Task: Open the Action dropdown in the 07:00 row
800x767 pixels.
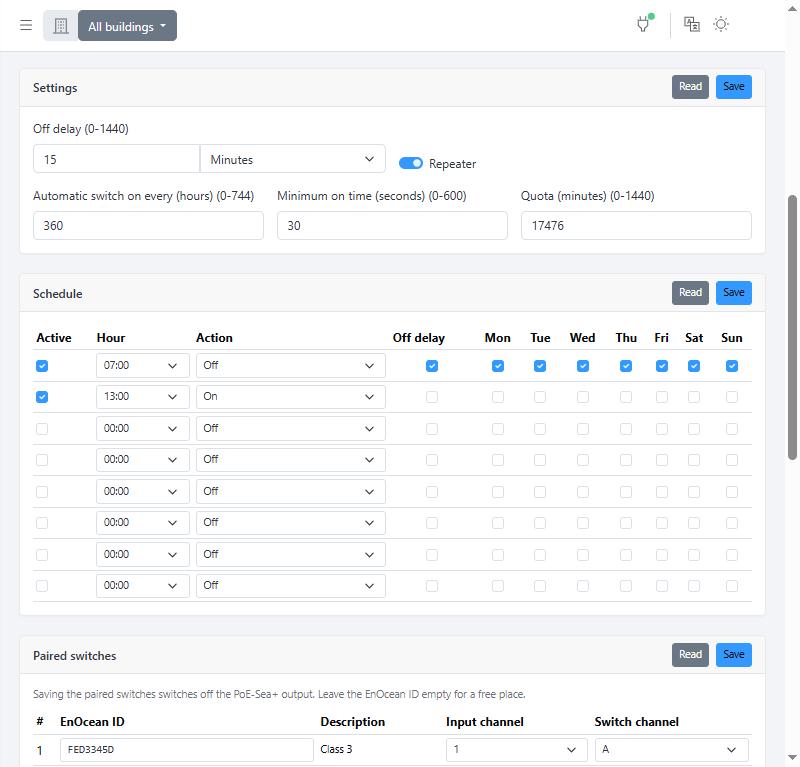Action: (x=291, y=365)
